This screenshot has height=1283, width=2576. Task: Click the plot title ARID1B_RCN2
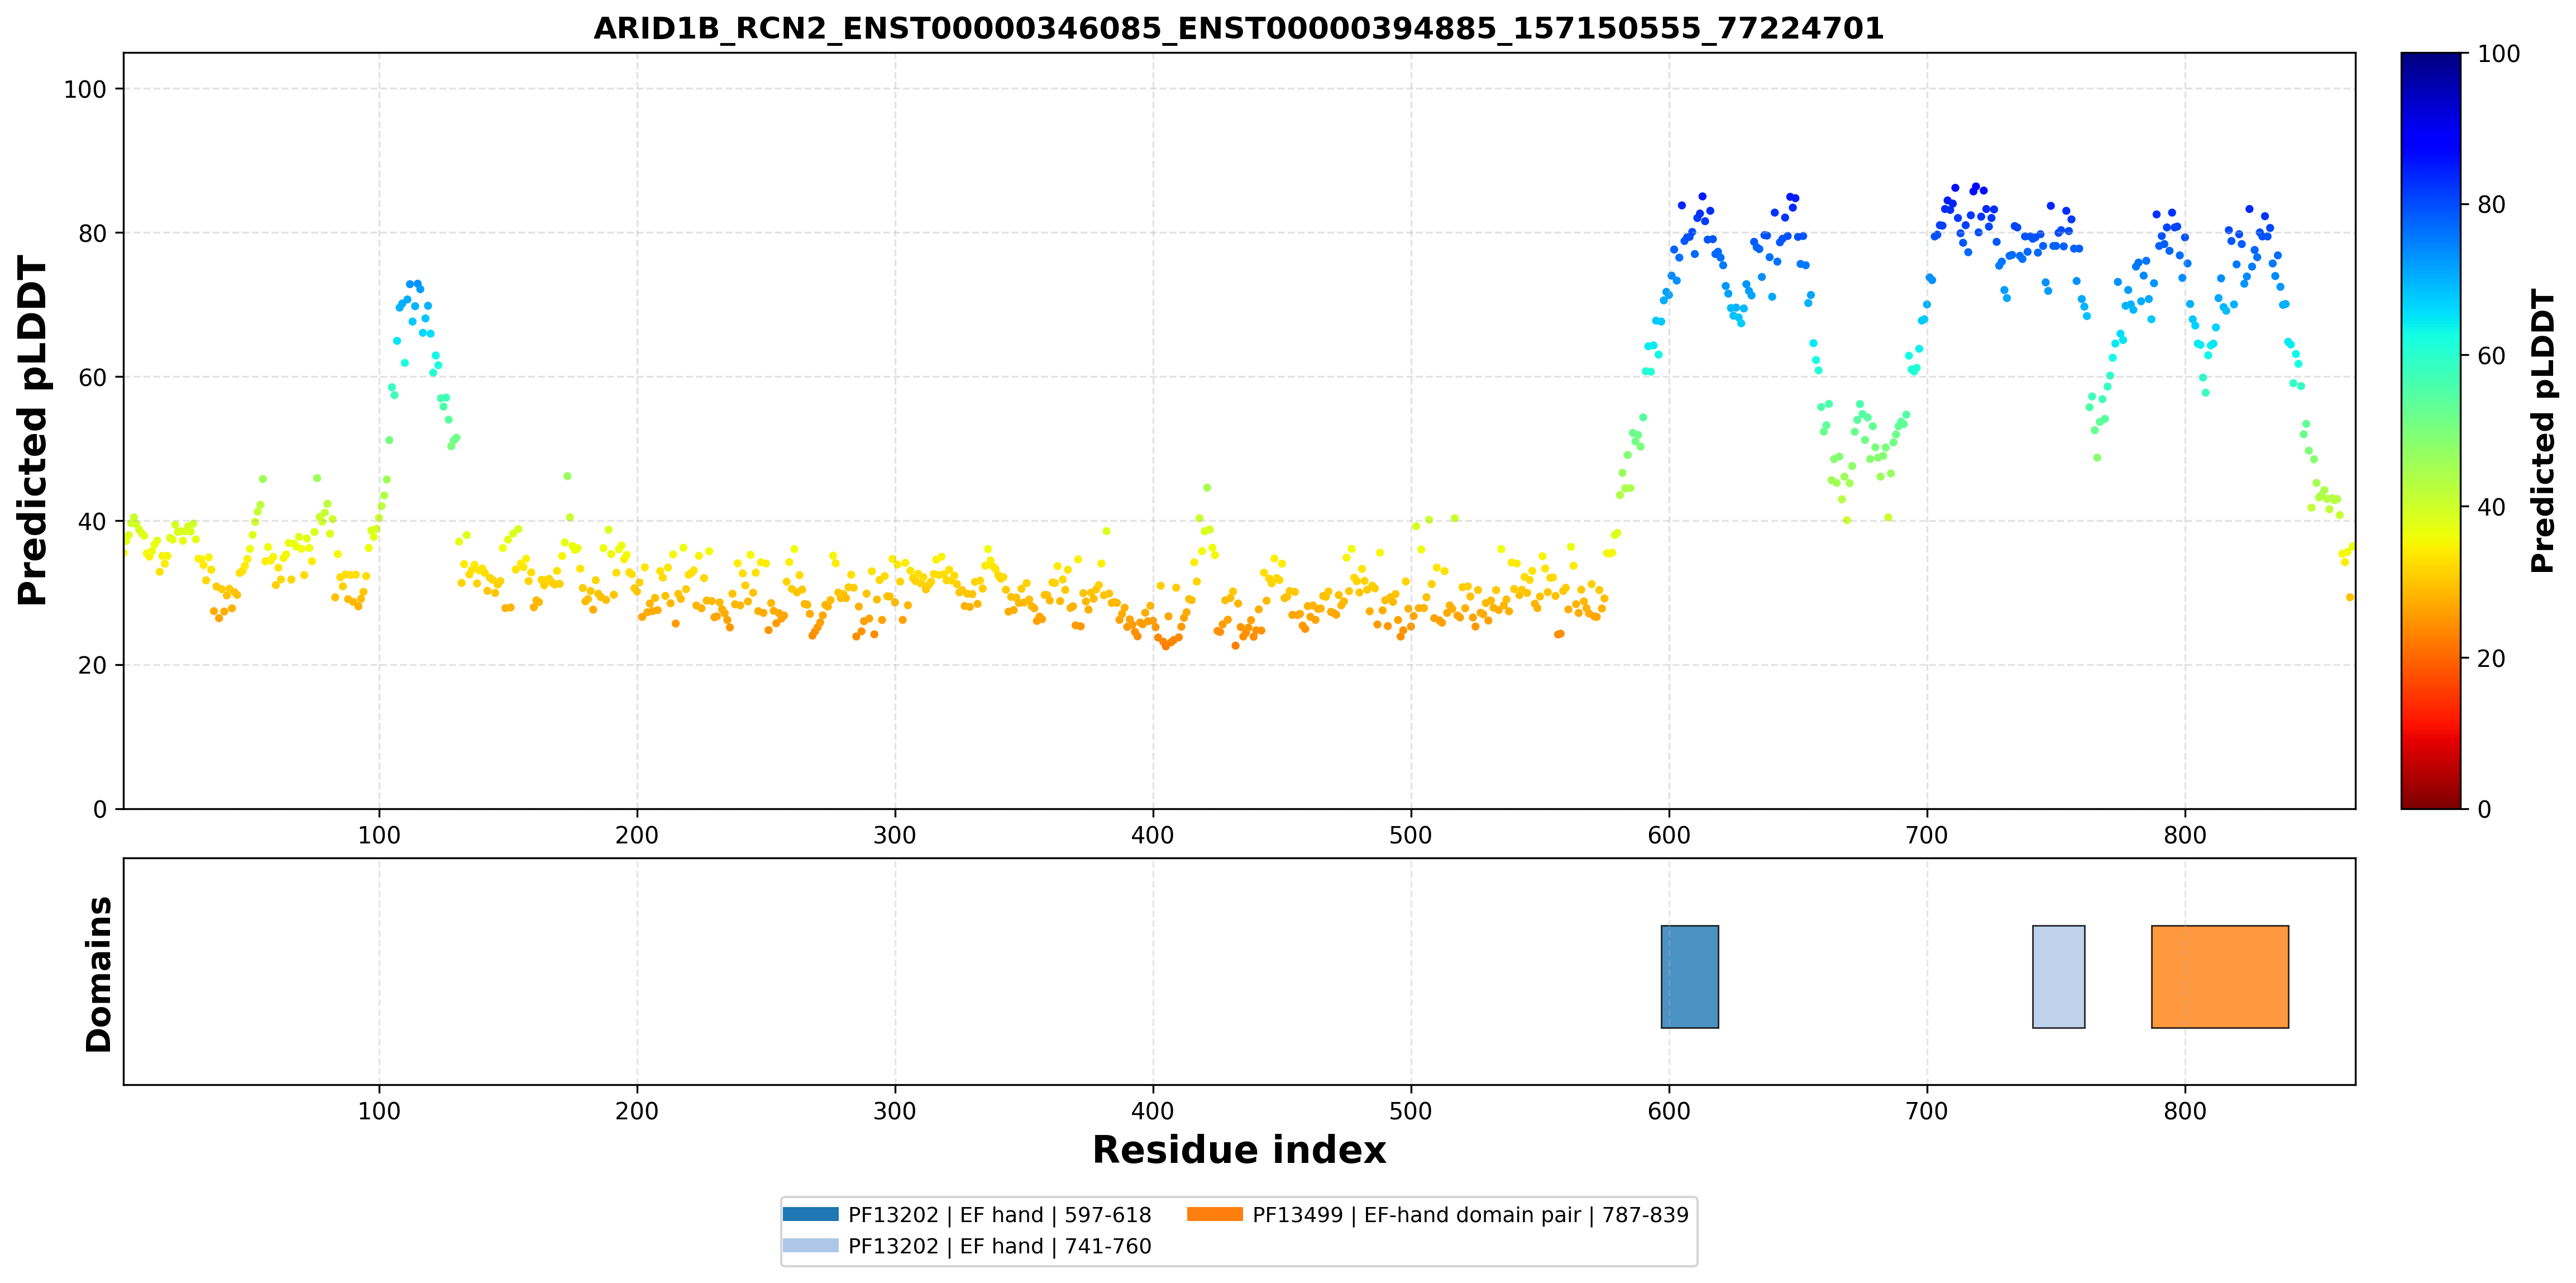click(1238, 28)
